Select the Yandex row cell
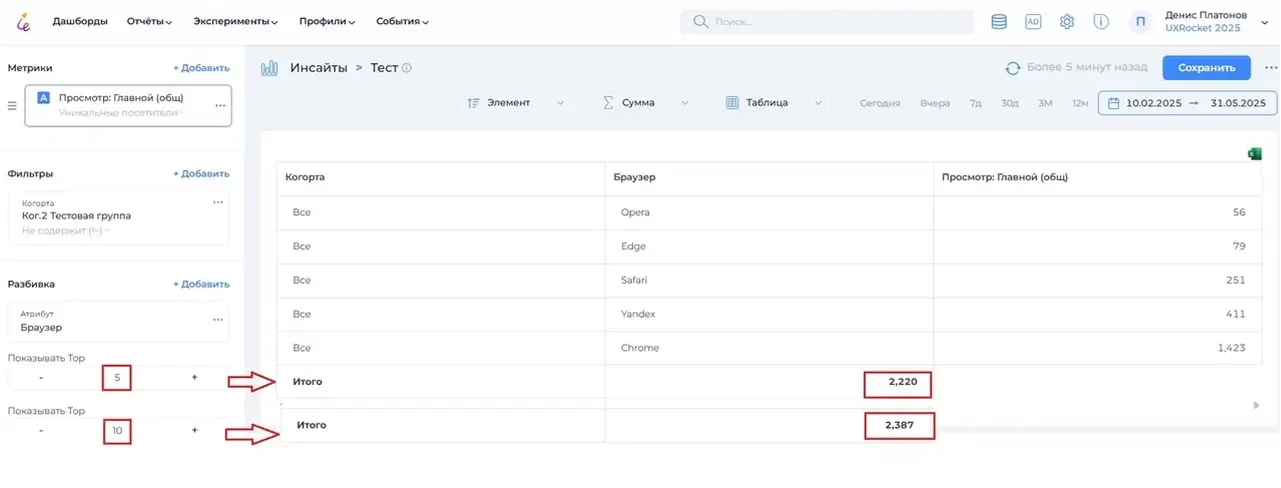The image size is (1281, 488). [769, 314]
